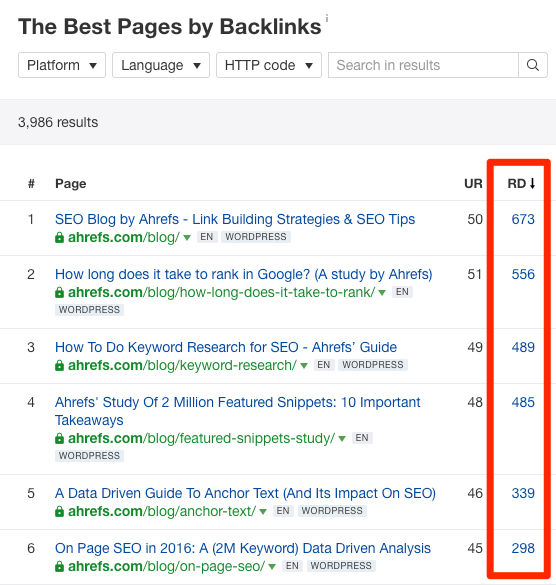Viewport: 556px width, 585px height.
Task: Open the HTTP code filter dropdown
Action: pyautogui.click(x=269, y=65)
